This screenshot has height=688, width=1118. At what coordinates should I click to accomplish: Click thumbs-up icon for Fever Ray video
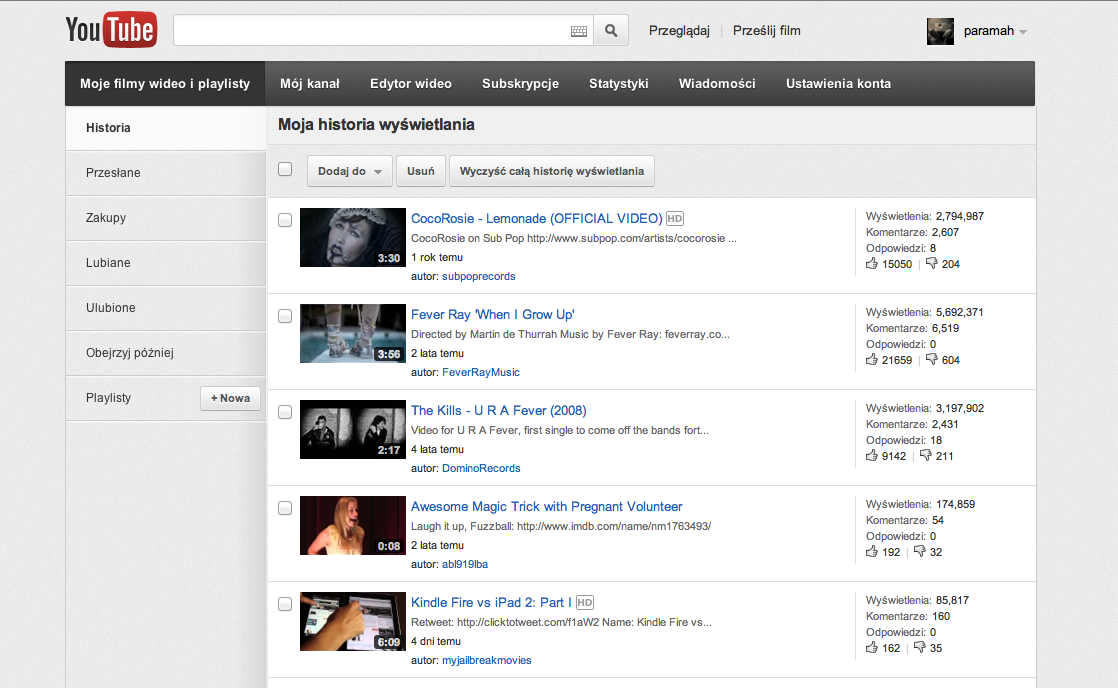tap(872, 360)
